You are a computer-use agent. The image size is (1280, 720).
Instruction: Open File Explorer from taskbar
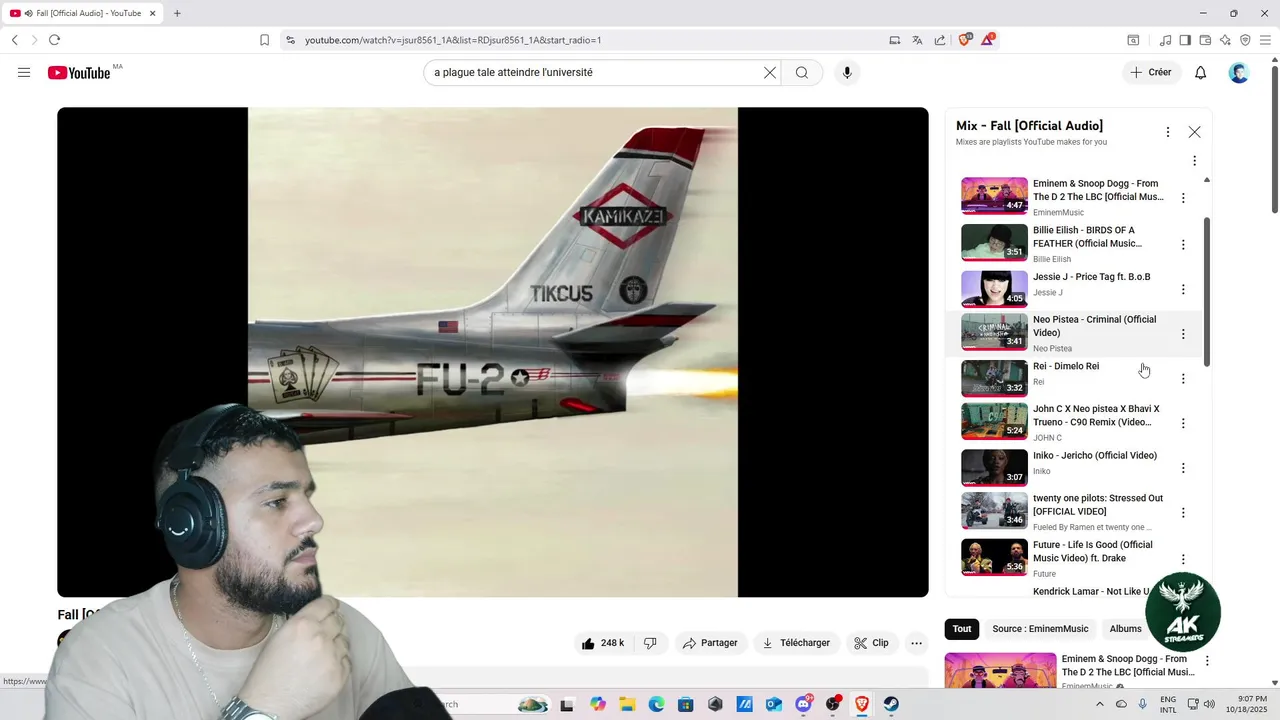point(626,704)
